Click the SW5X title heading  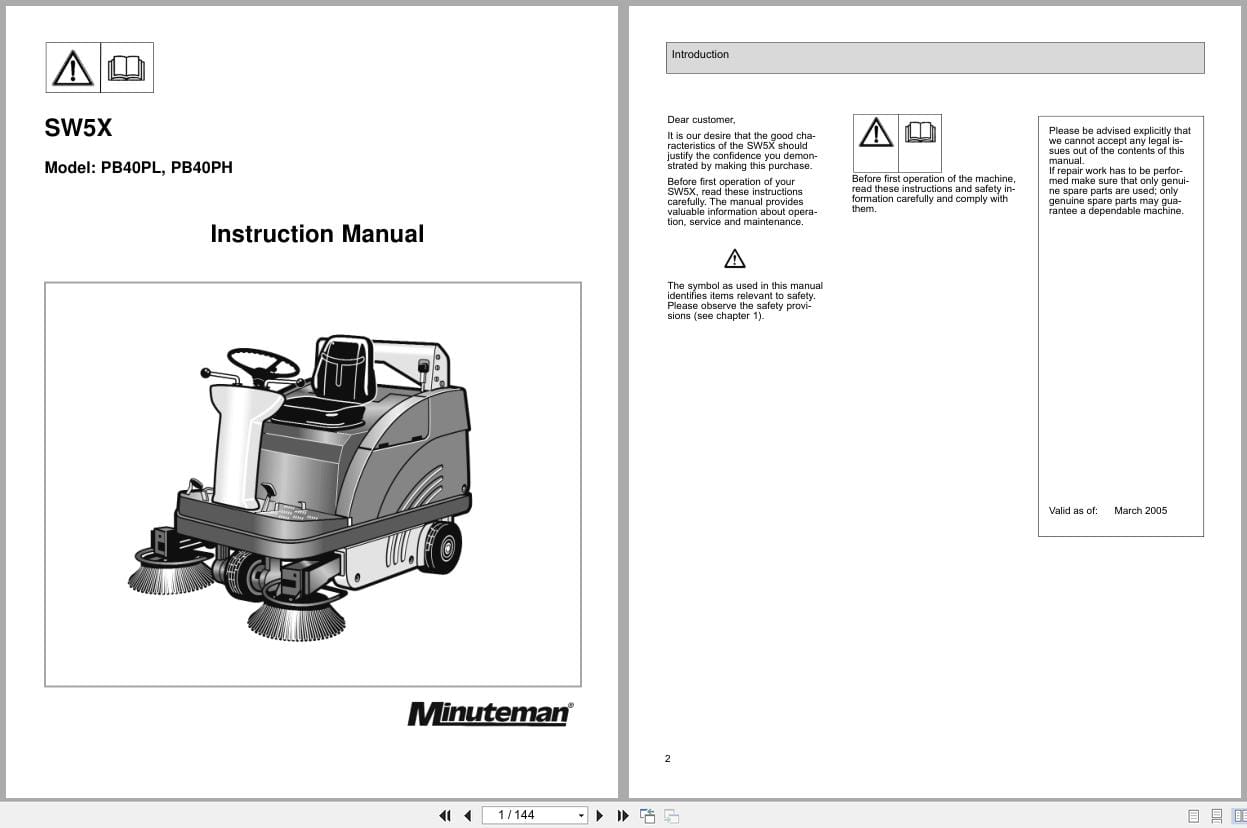pos(78,128)
